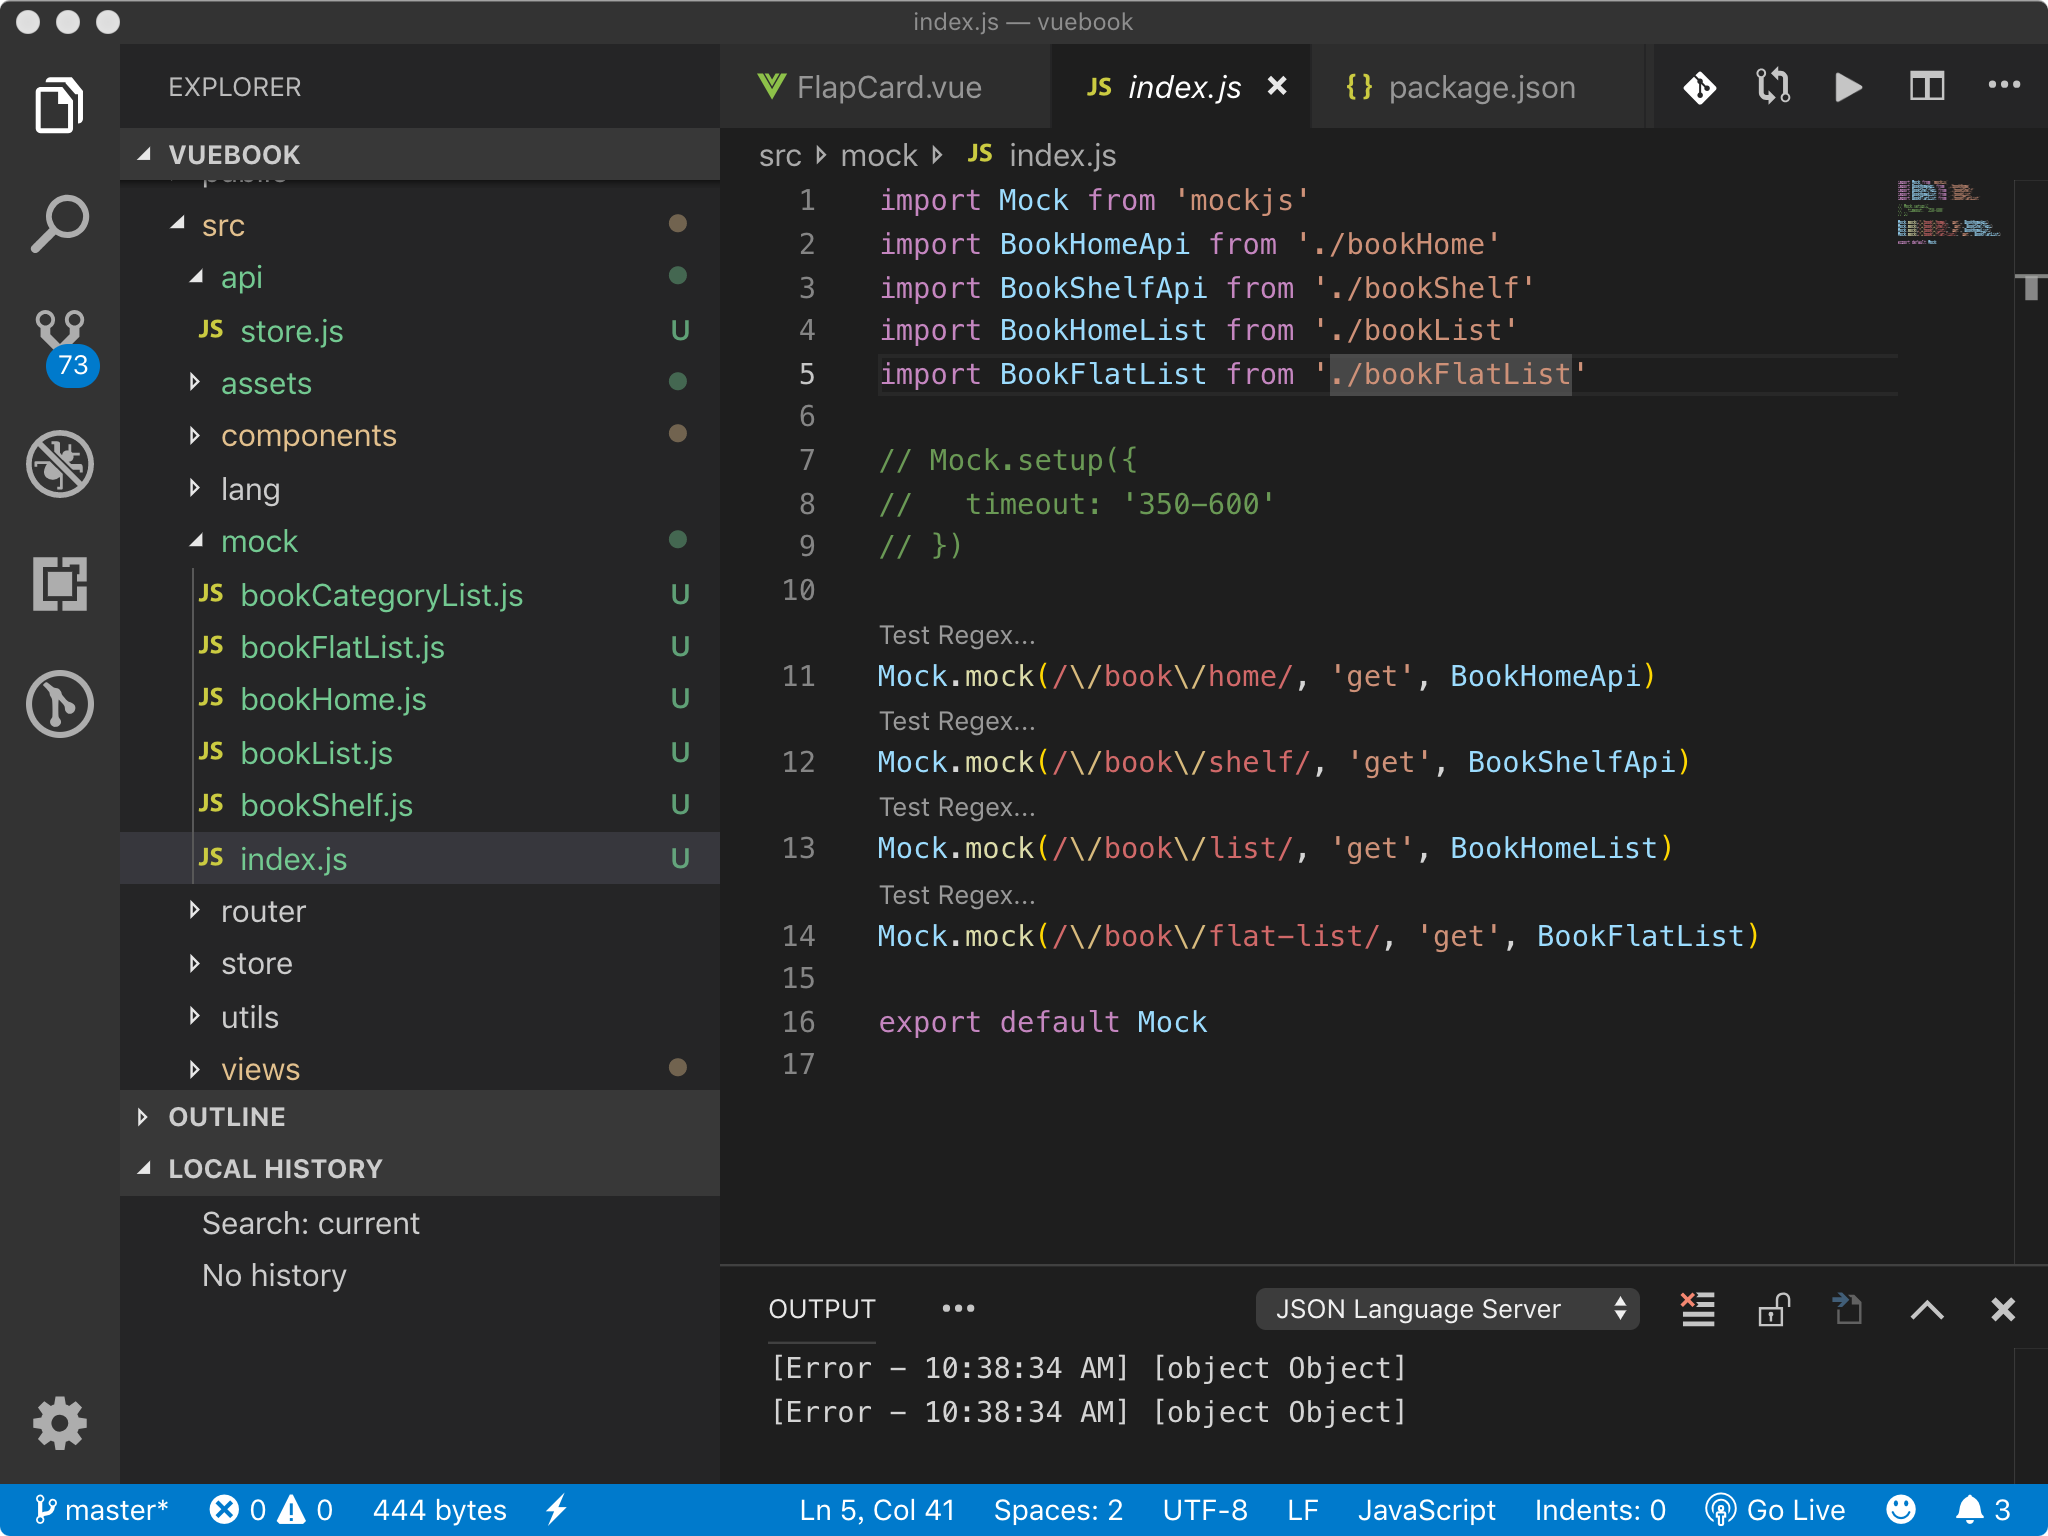Clear the output panel log
The height and width of the screenshot is (1536, 2048).
(1697, 1309)
